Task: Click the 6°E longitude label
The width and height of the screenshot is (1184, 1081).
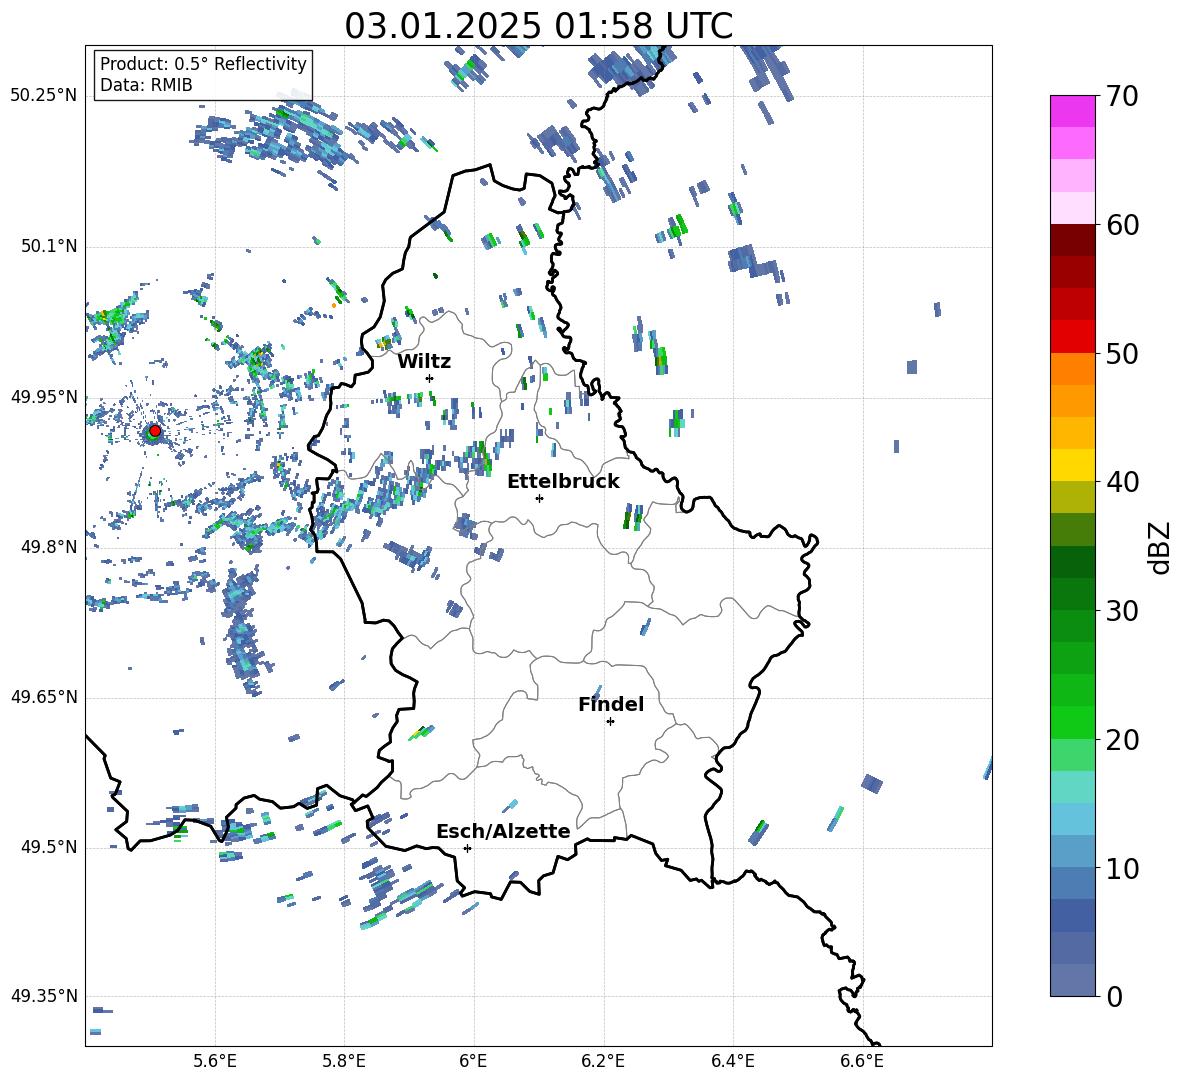Action: (x=473, y=1061)
